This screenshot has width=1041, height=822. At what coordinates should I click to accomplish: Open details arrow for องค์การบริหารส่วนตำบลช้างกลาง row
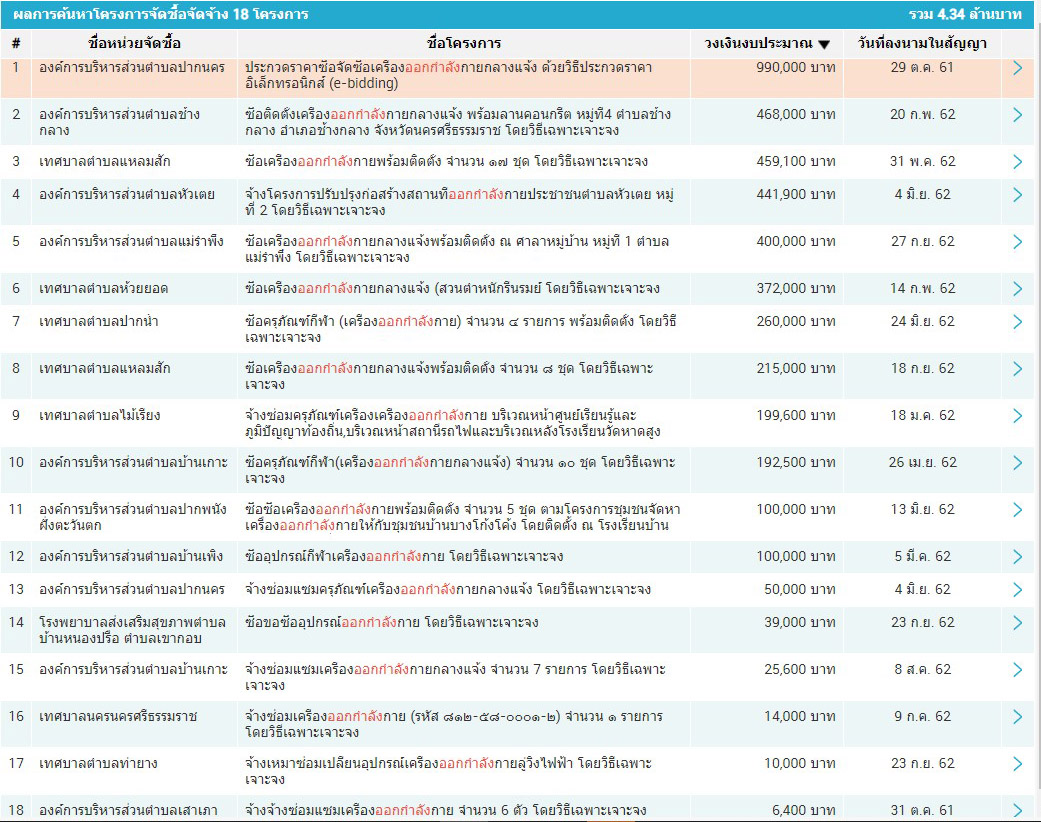(1017, 115)
